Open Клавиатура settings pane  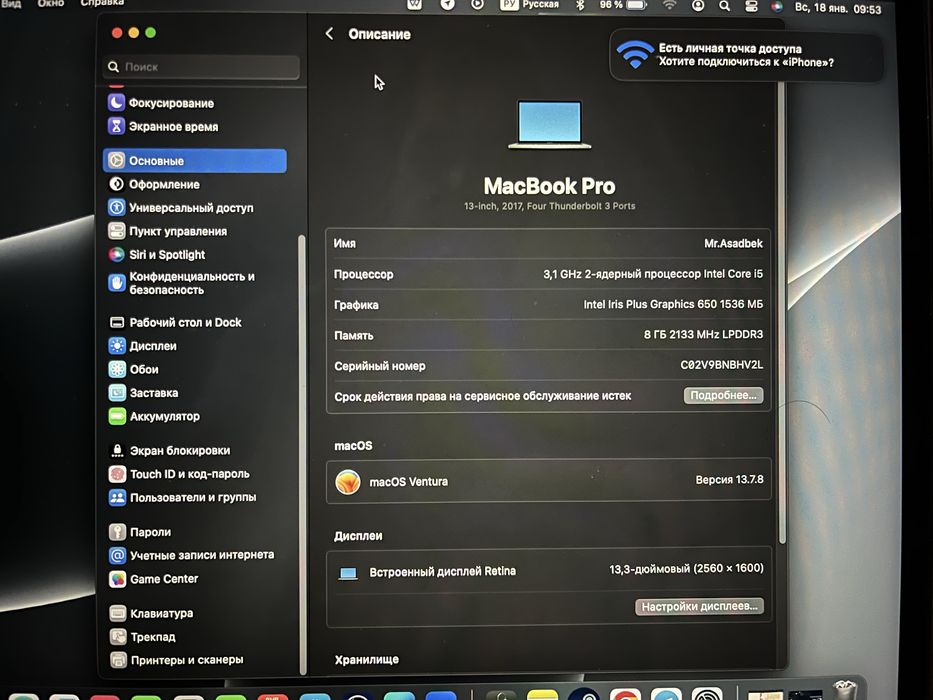tap(152, 613)
